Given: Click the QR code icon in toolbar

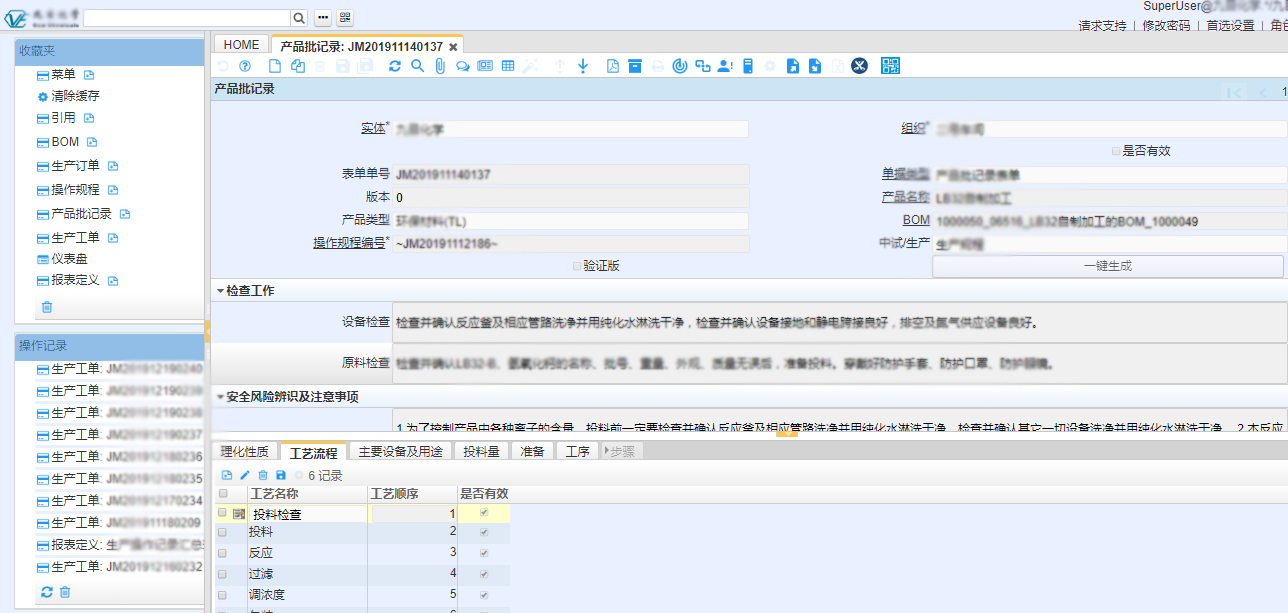Looking at the screenshot, I should pyautogui.click(x=890, y=66).
